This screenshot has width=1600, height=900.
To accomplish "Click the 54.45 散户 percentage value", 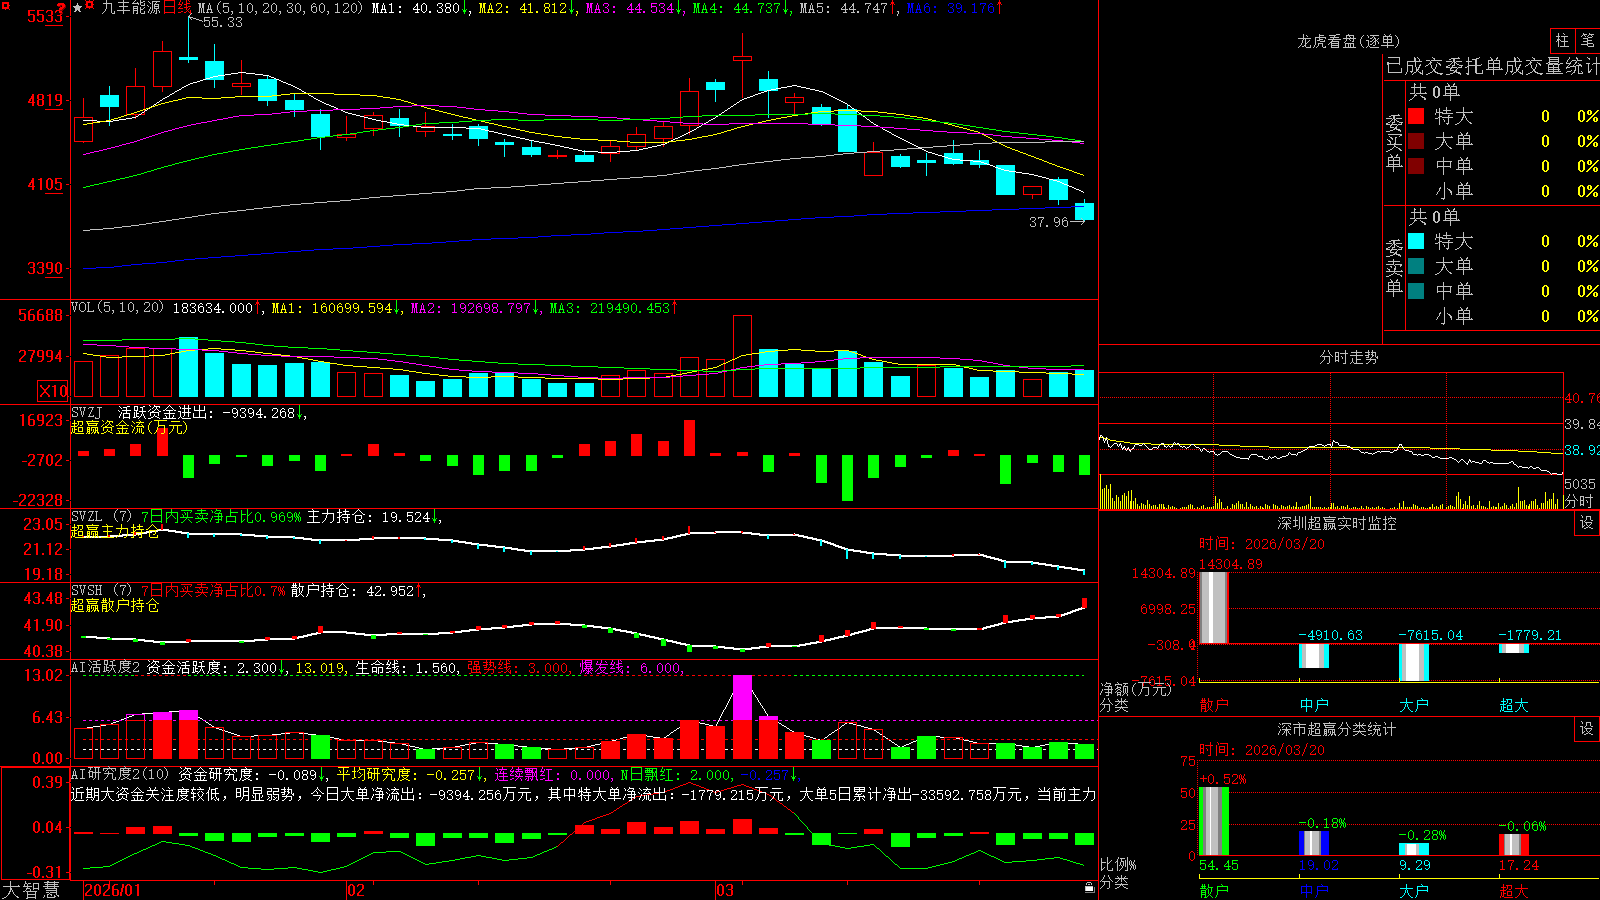I will (x=1219, y=865).
